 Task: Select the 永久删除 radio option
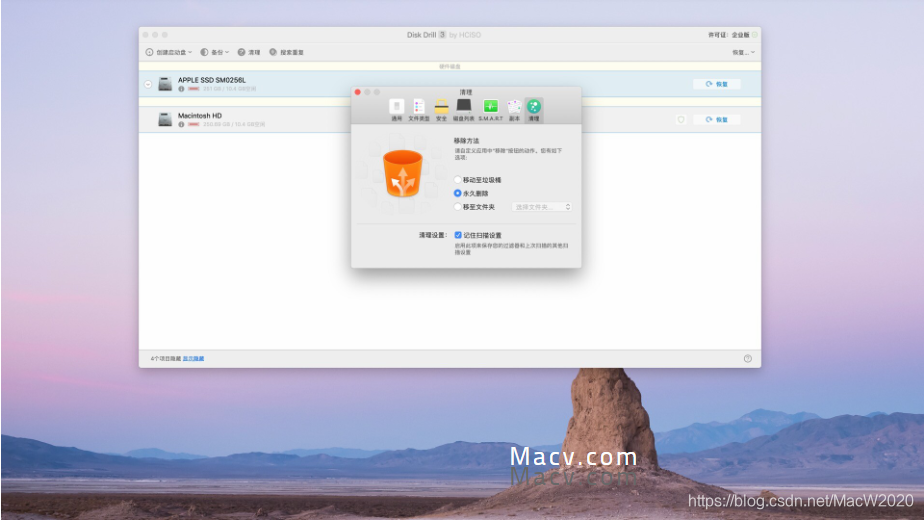pos(457,193)
